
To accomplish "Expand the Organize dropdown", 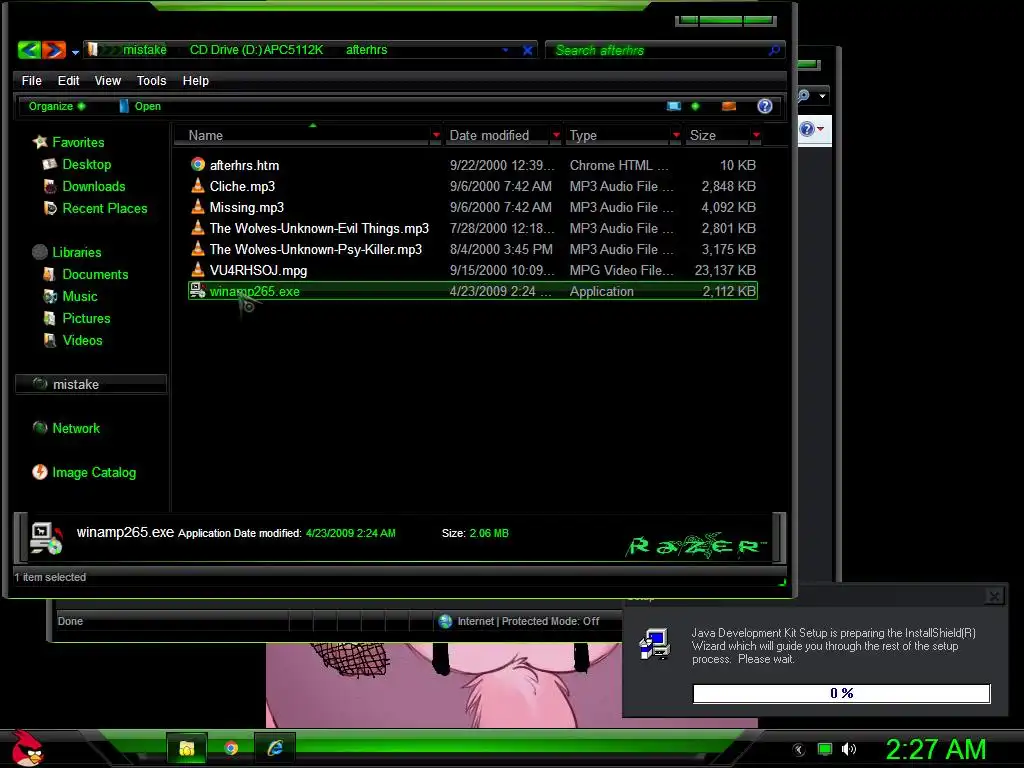I will point(57,106).
